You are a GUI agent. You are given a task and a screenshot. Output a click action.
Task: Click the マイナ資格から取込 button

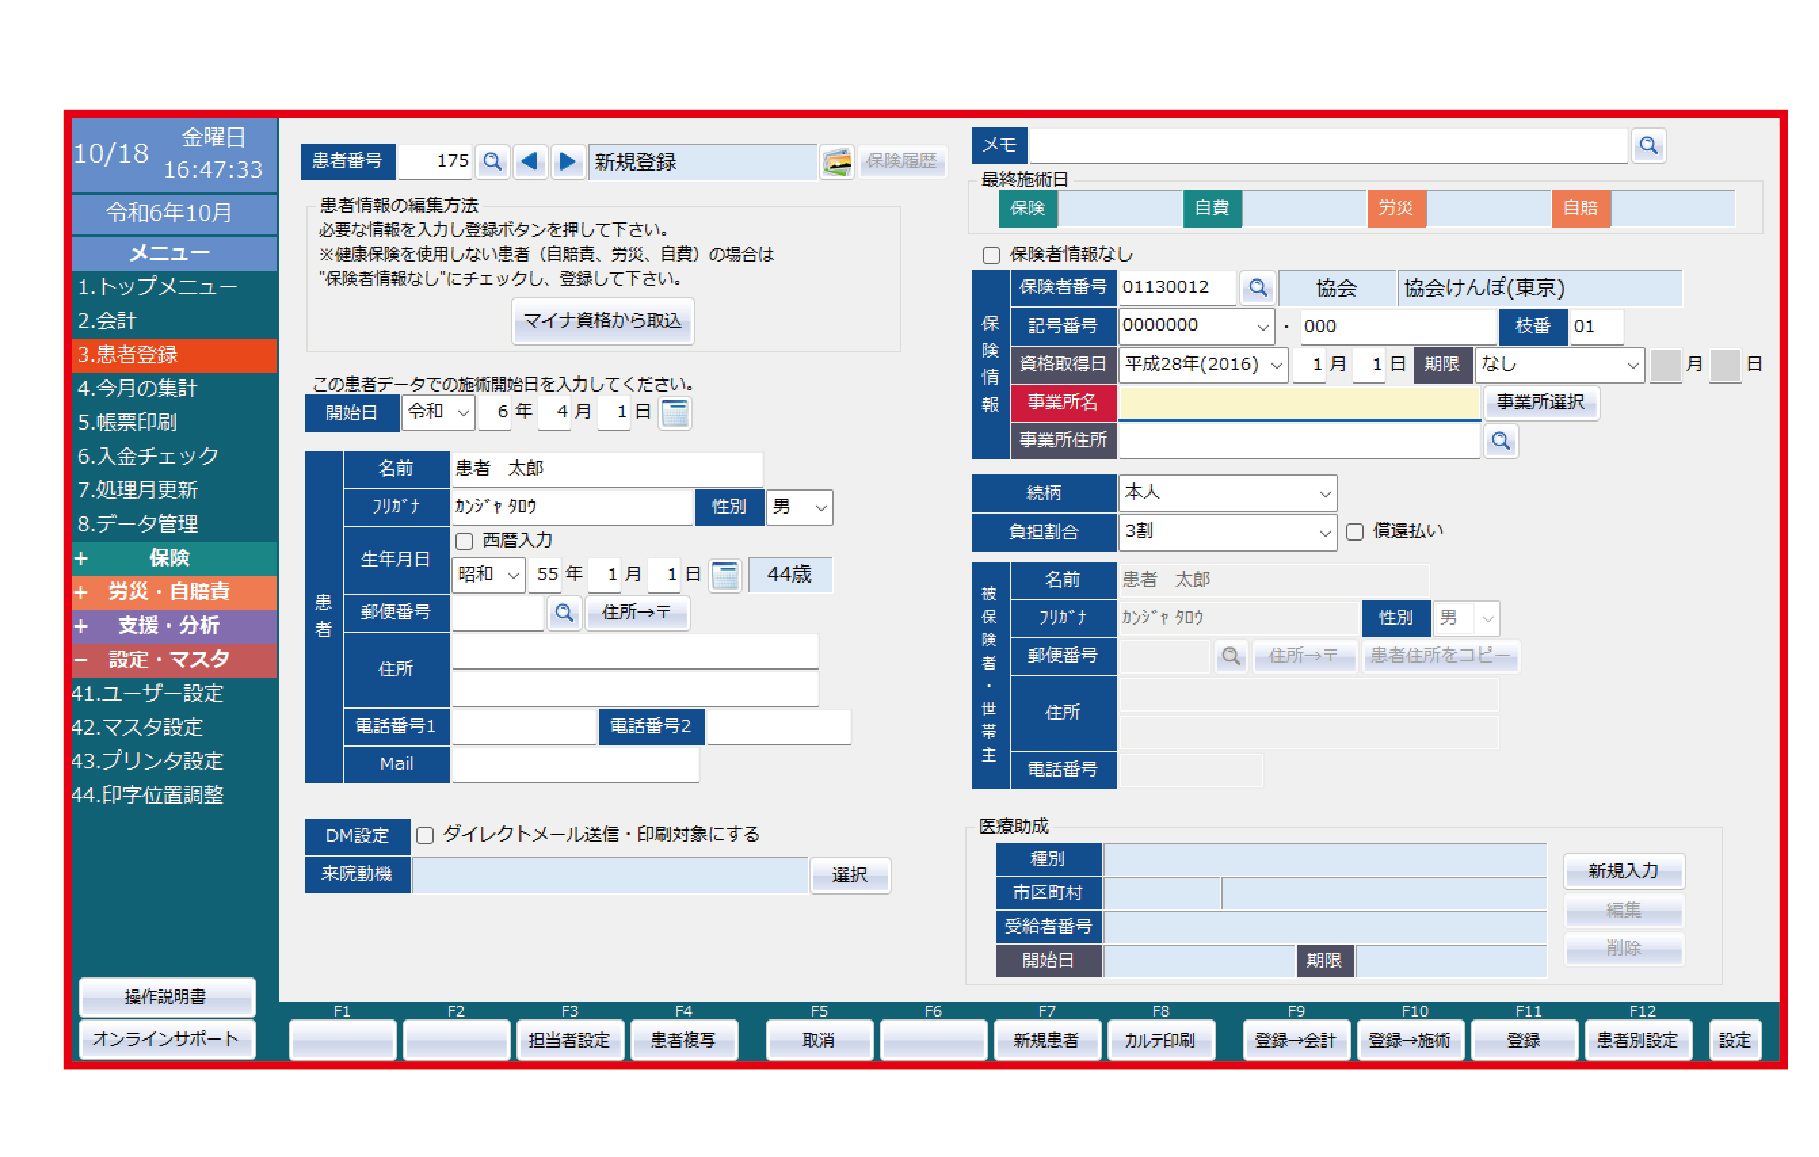602,321
